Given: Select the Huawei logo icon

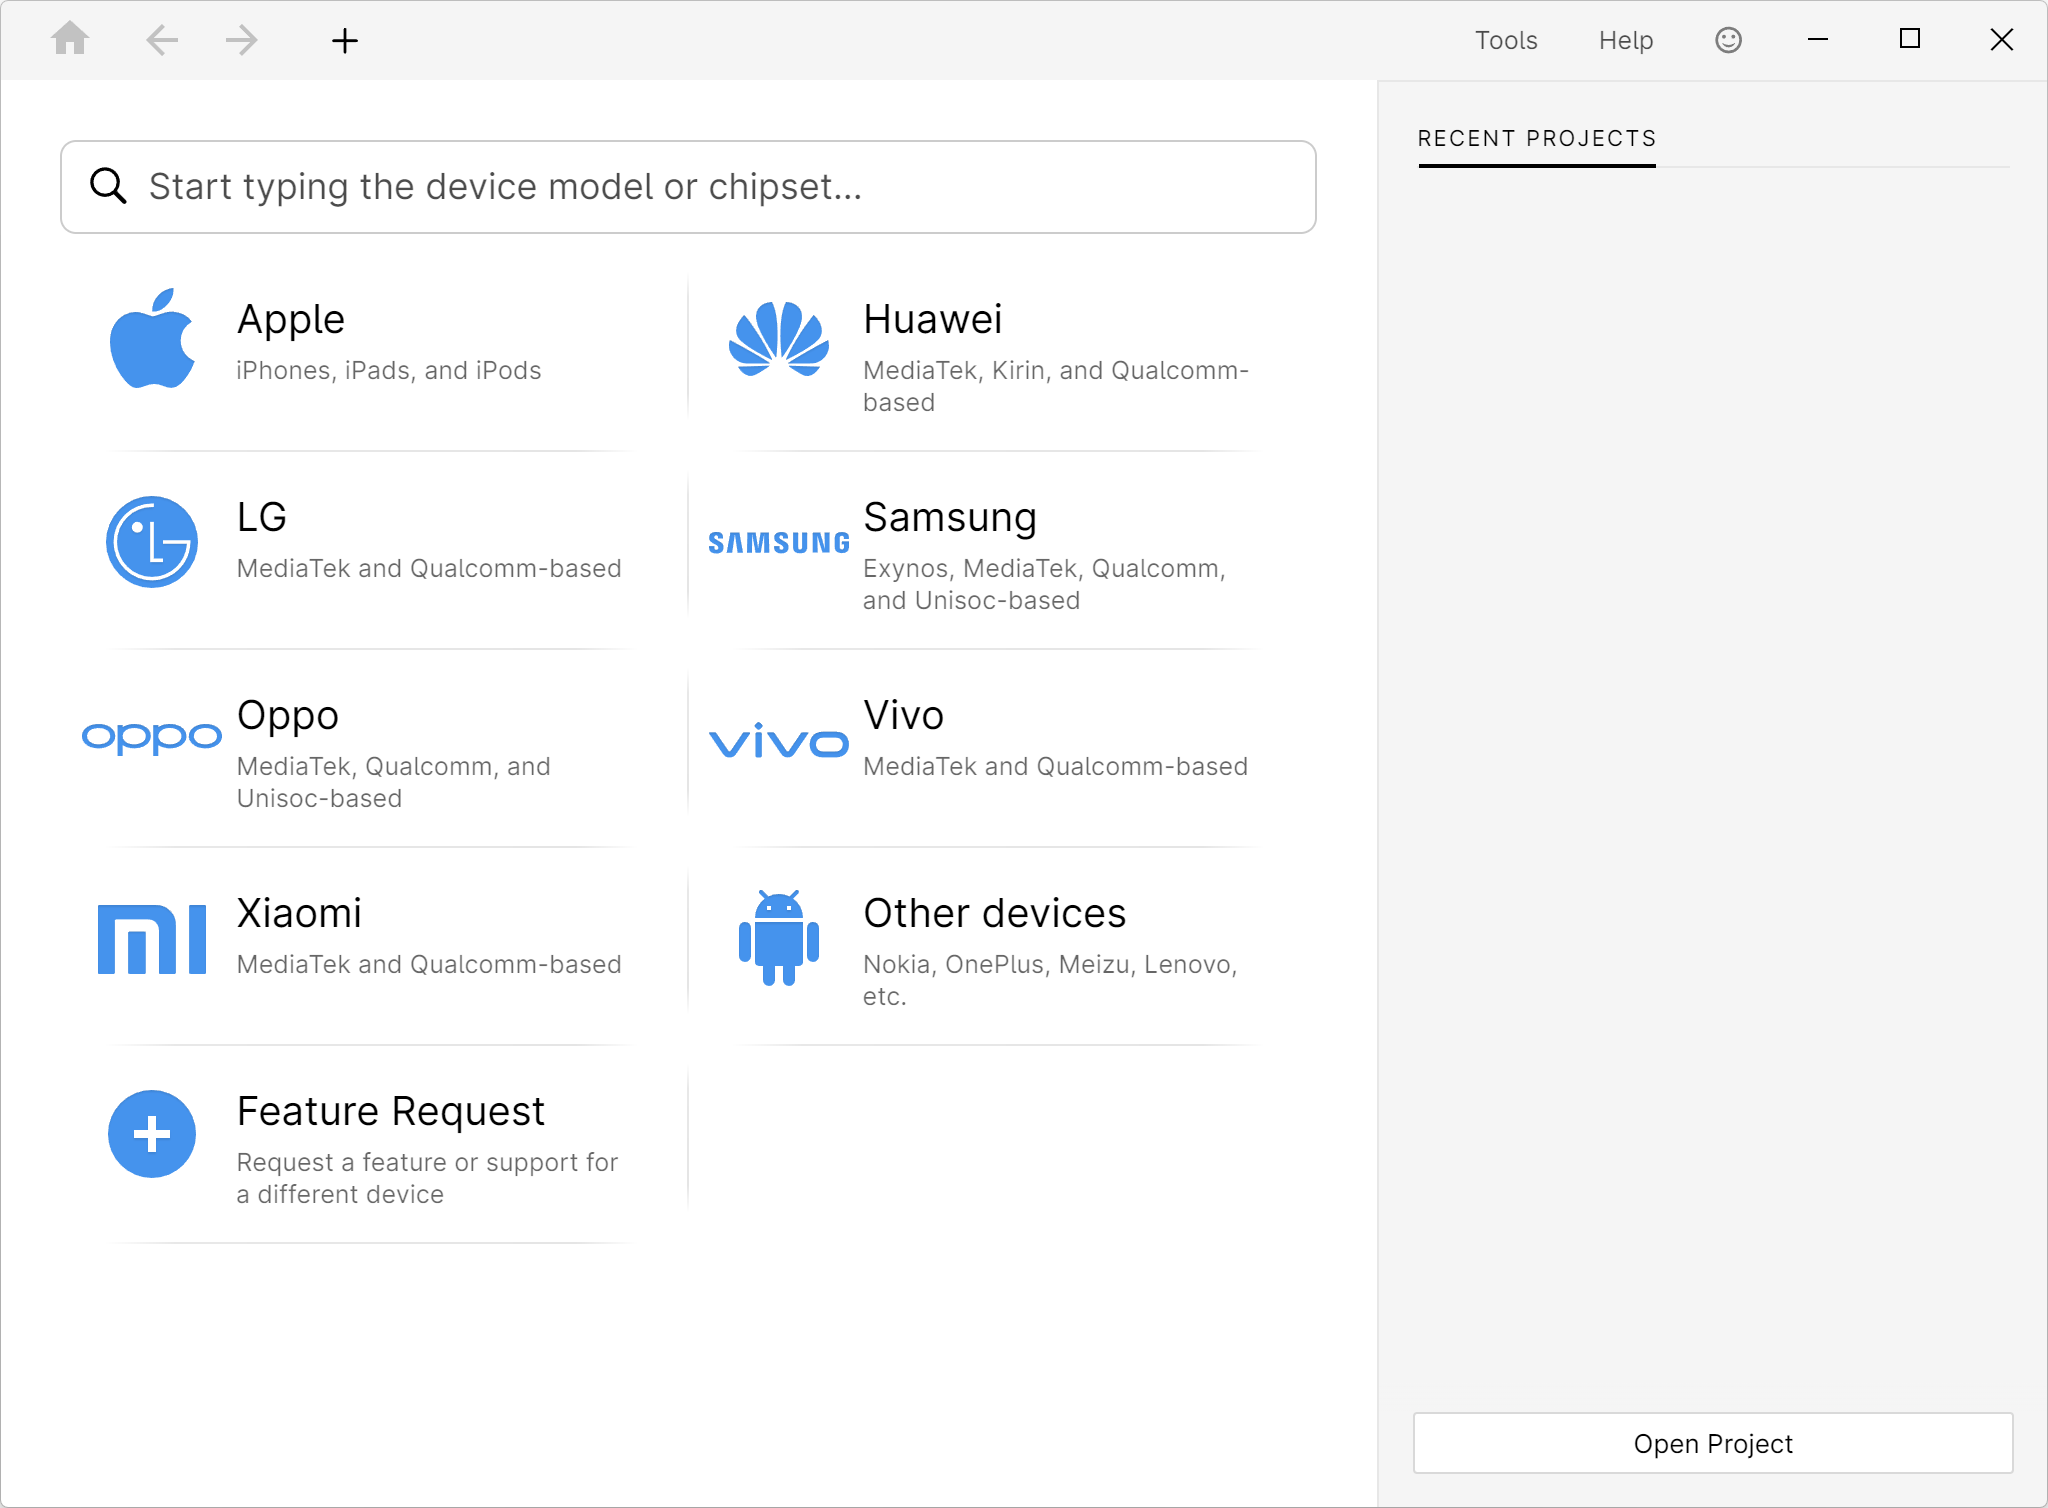Looking at the screenshot, I should pos(779,339).
